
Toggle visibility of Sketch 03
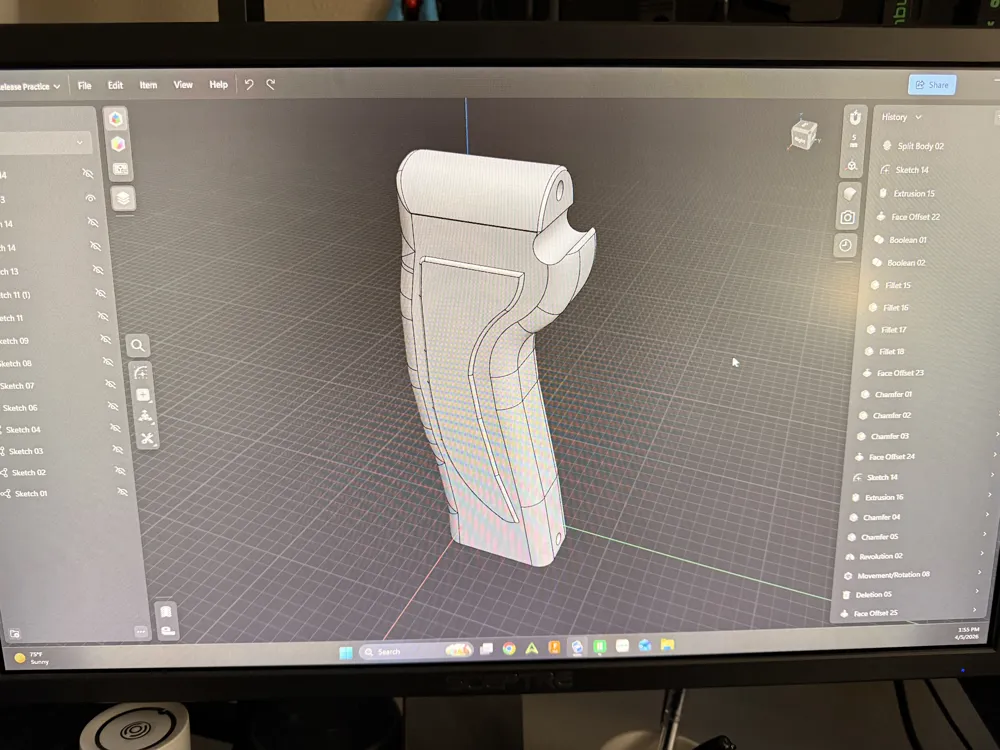pyautogui.click(x=118, y=449)
